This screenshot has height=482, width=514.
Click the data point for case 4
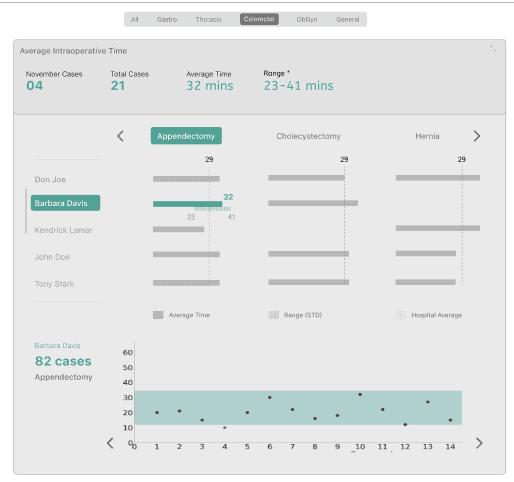[x=225, y=427]
